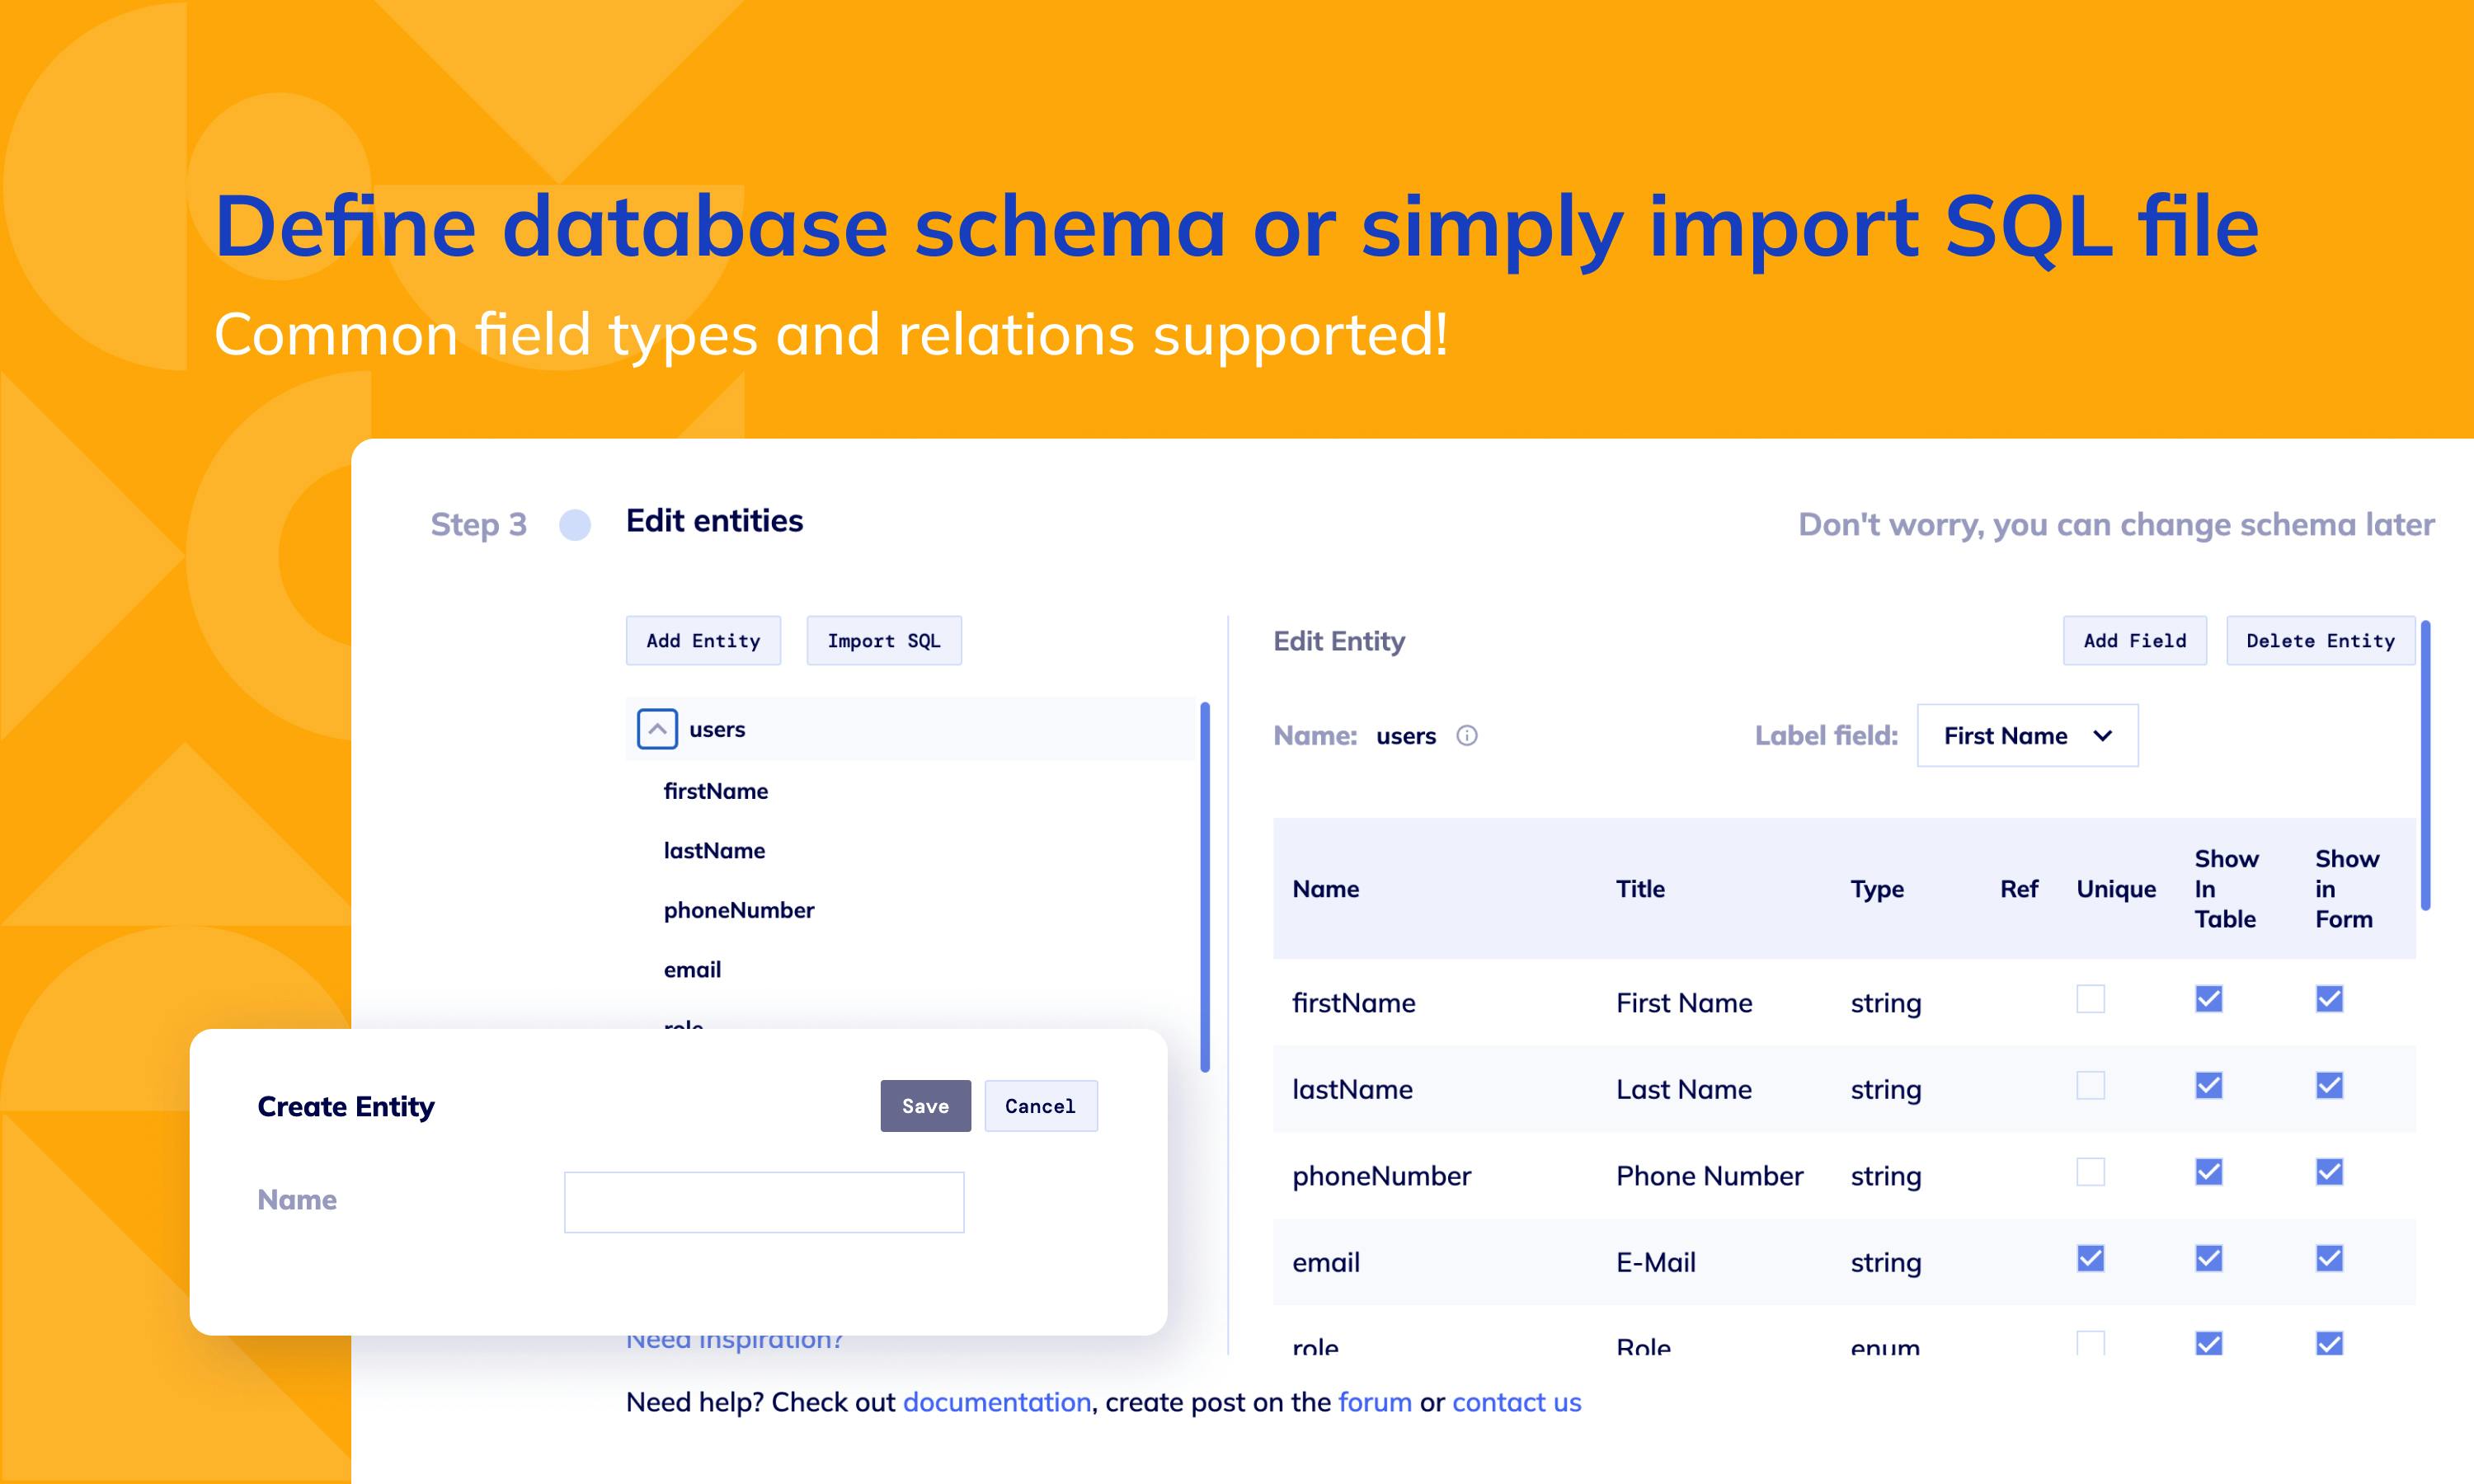The height and width of the screenshot is (1484, 2474).
Task: Focus the entity Name input field
Action: (x=764, y=1202)
